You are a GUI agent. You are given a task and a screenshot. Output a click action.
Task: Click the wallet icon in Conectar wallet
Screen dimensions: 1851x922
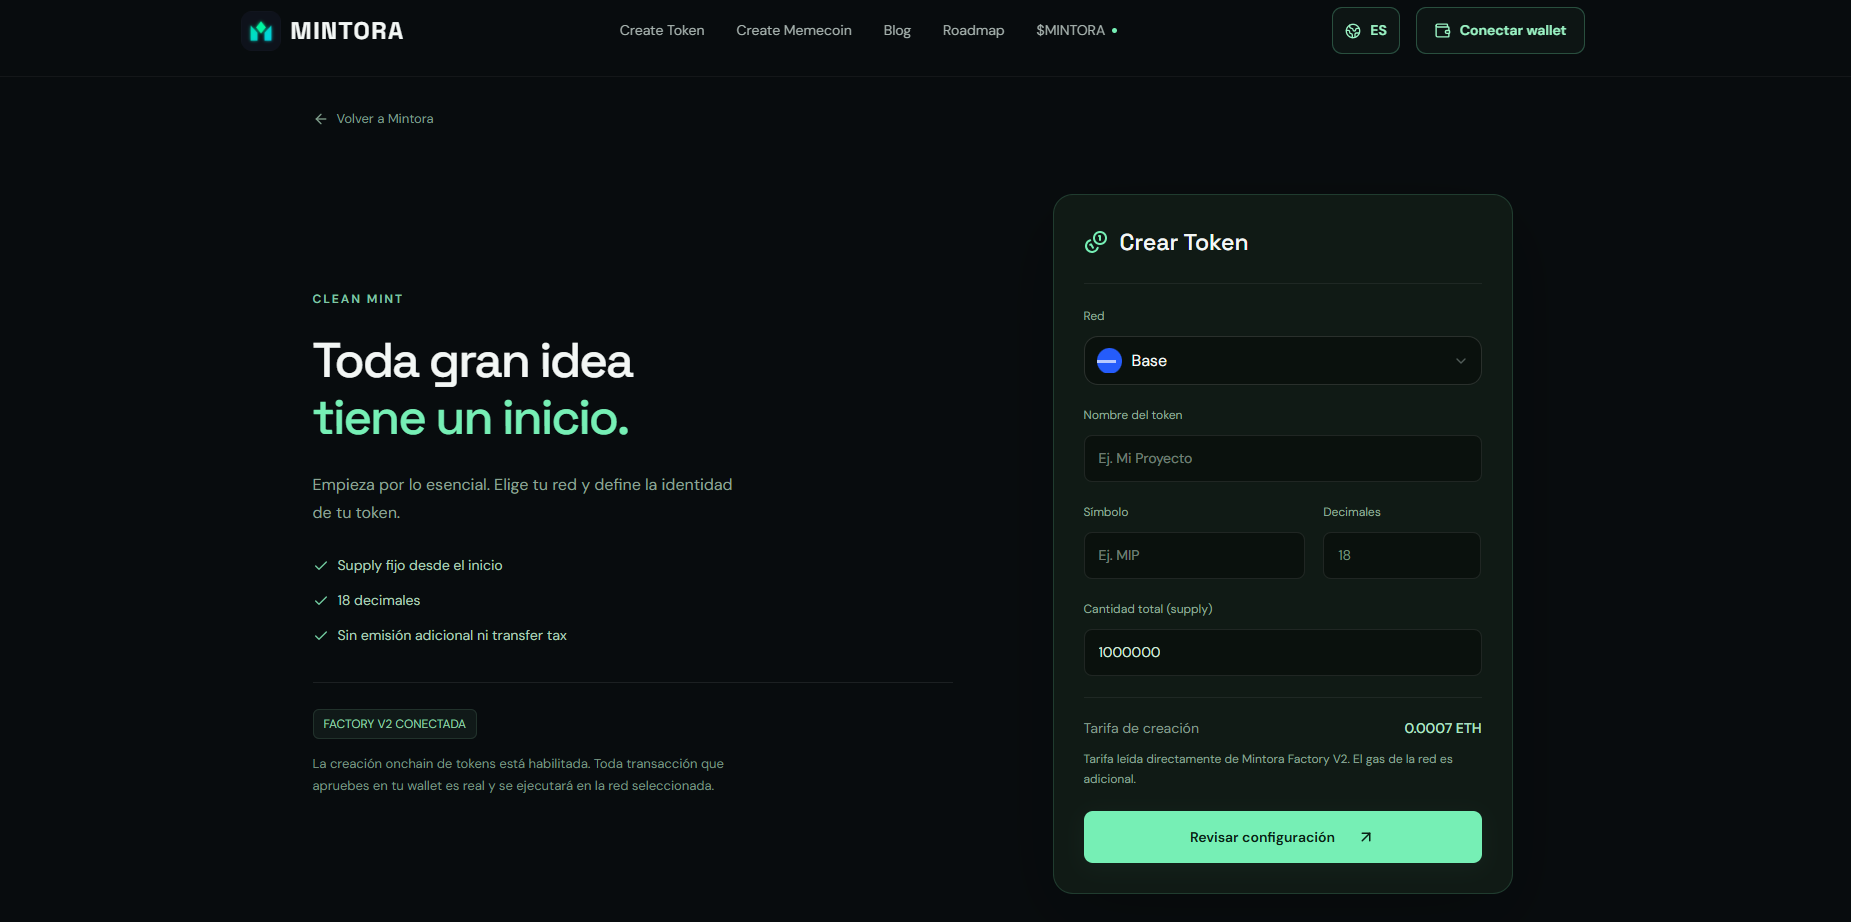click(1442, 31)
